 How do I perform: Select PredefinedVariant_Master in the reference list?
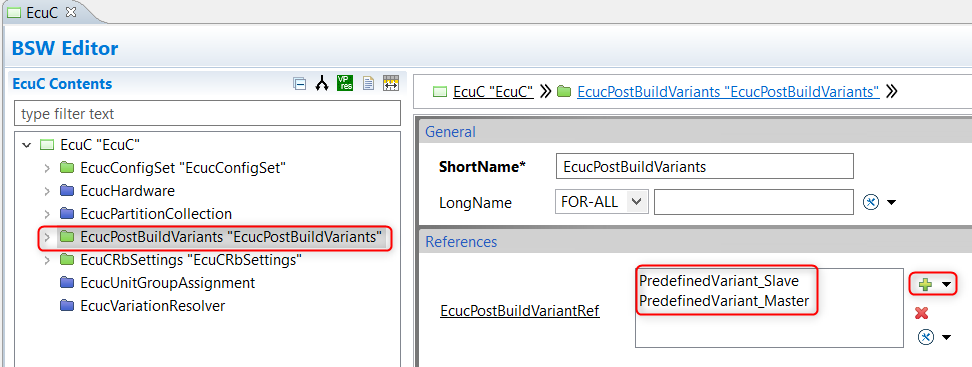[724, 301]
